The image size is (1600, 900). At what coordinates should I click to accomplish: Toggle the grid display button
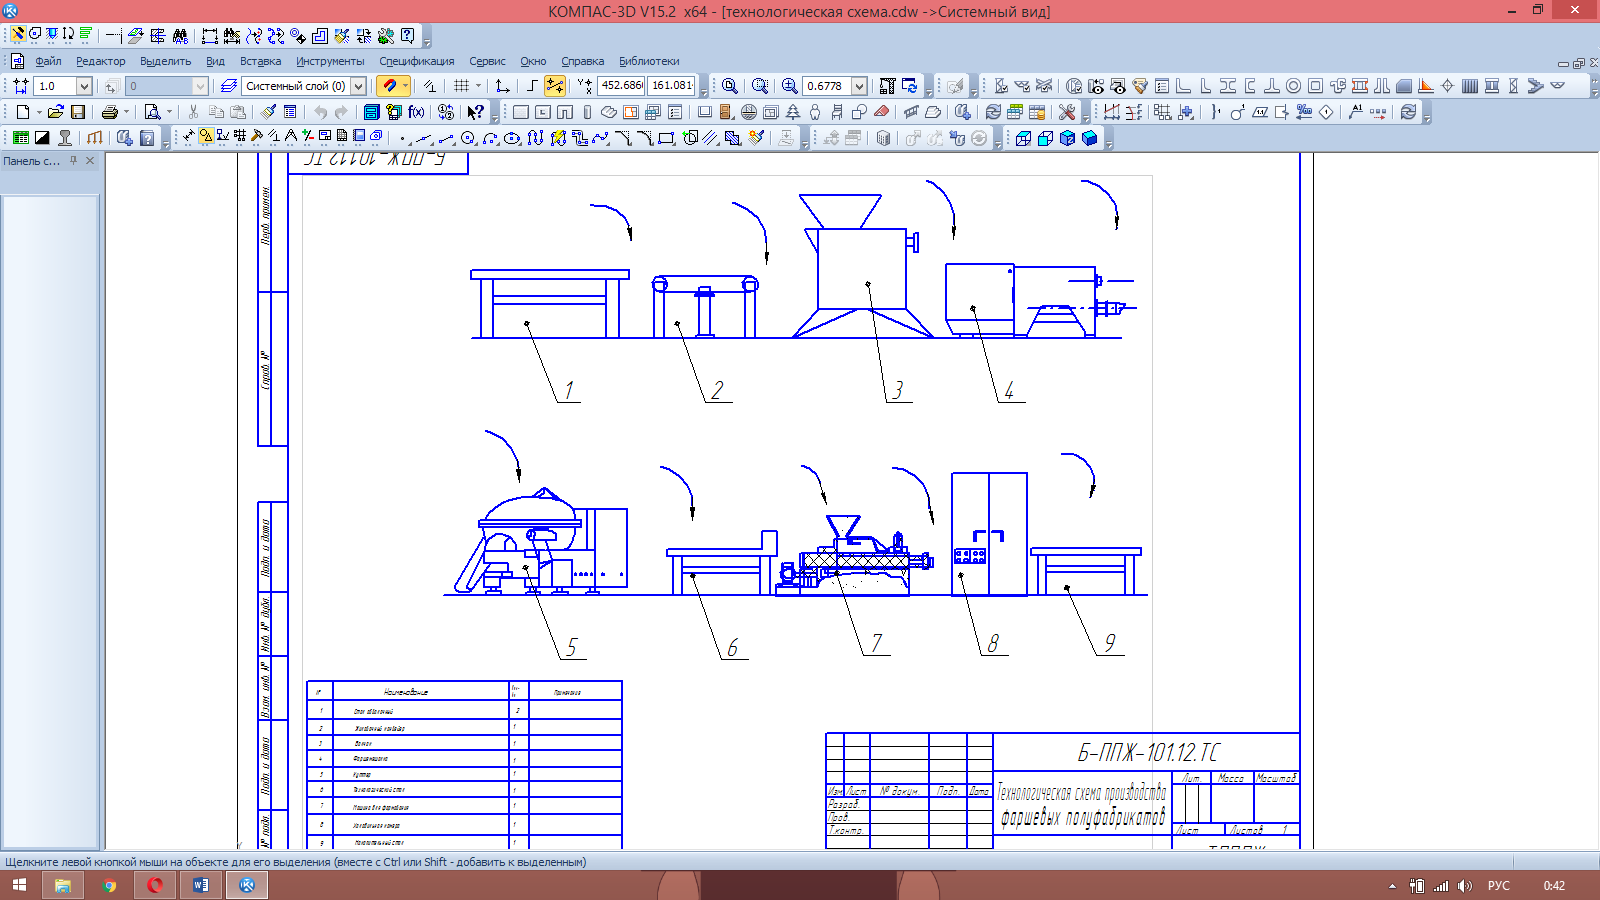(461, 86)
